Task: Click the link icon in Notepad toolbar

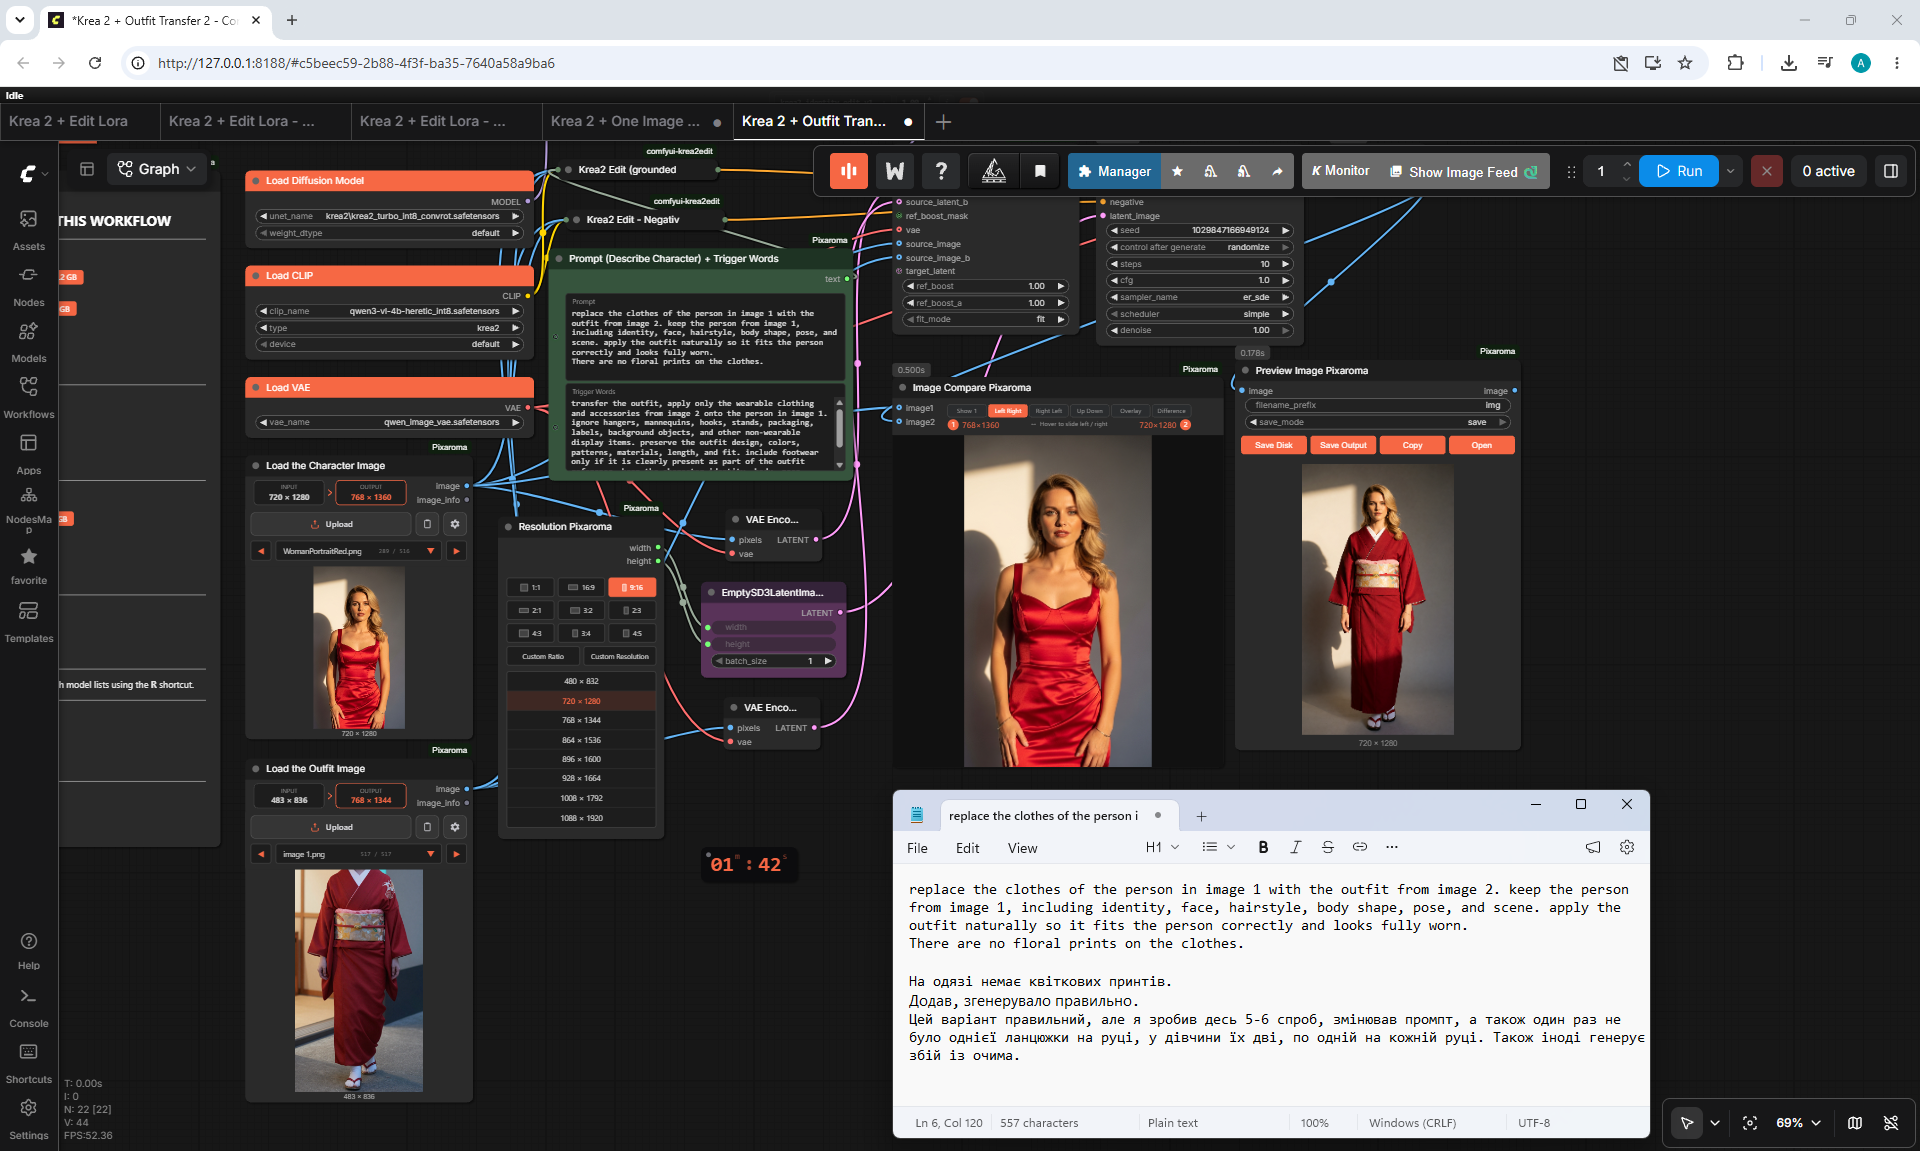Action: [x=1360, y=847]
